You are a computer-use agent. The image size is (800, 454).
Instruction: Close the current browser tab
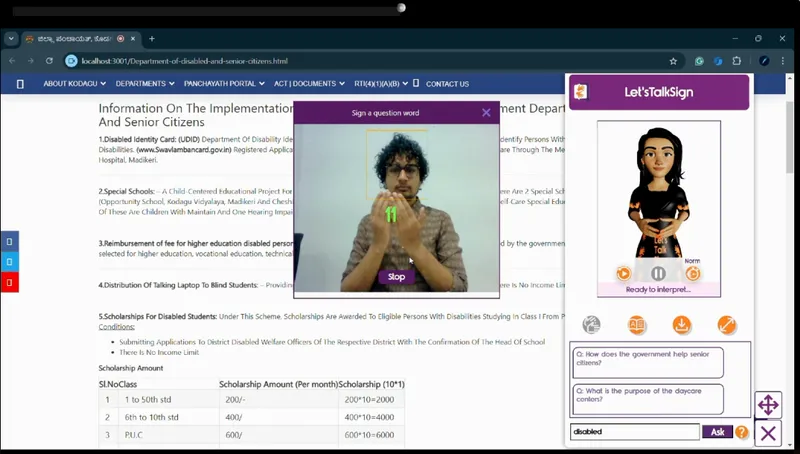[x=133, y=39]
